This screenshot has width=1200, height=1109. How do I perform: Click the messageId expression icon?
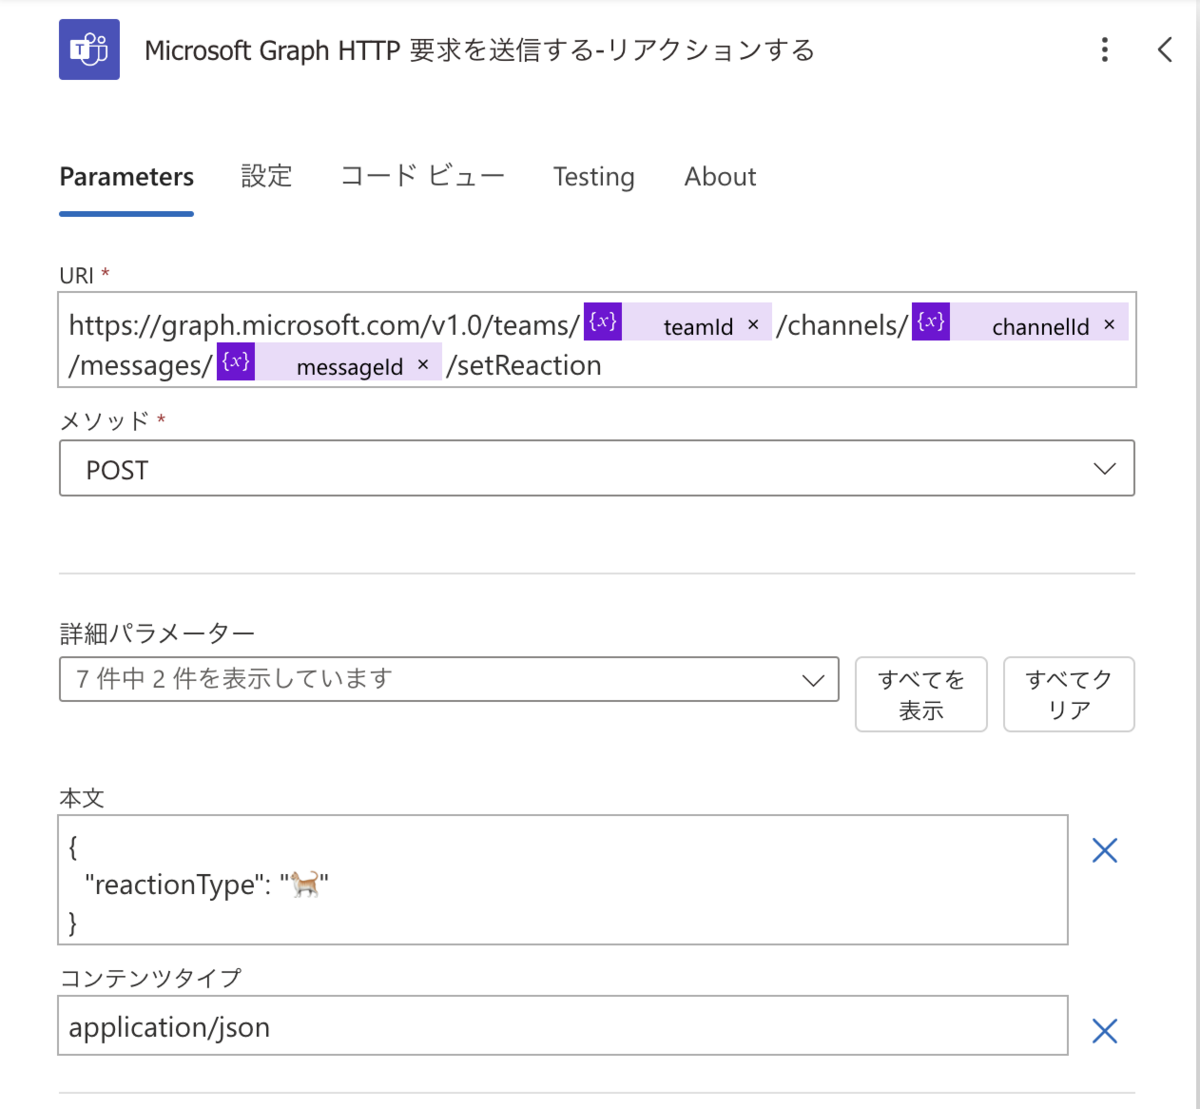tap(236, 362)
